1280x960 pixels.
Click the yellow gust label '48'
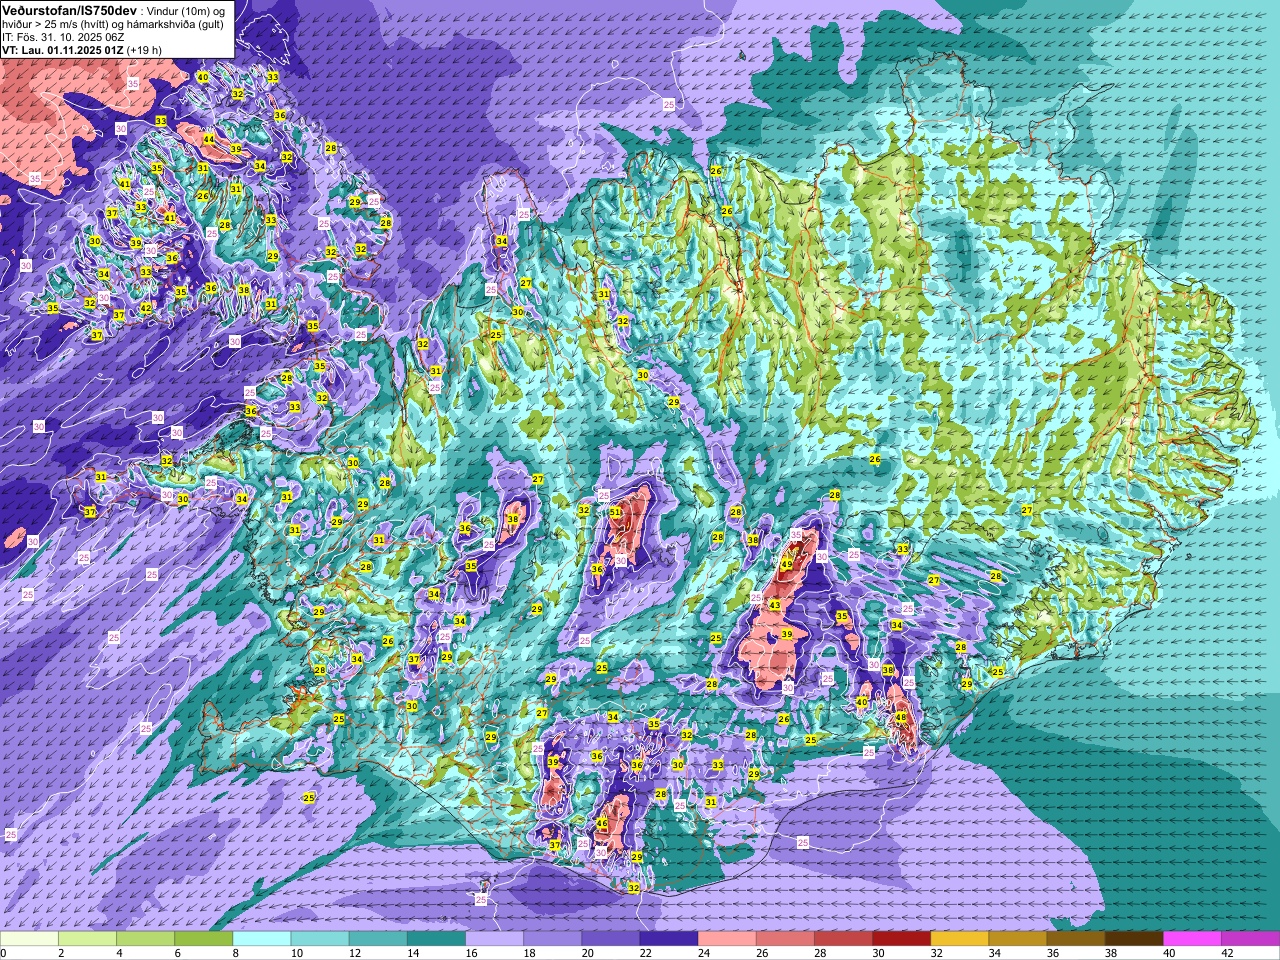901,717
